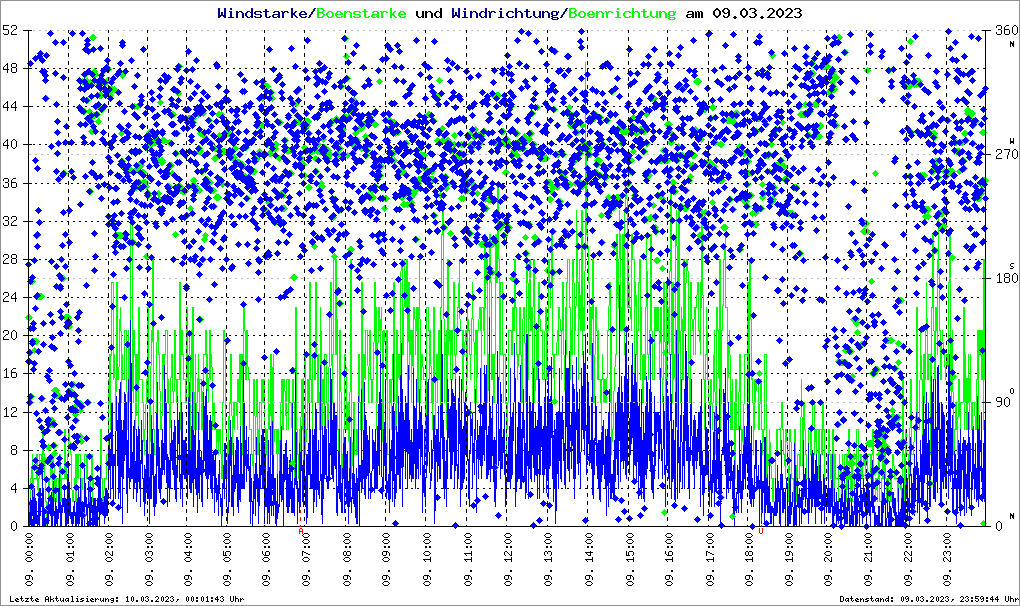
Task: Click the time label "09. 15:00"
Action: (629, 559)
